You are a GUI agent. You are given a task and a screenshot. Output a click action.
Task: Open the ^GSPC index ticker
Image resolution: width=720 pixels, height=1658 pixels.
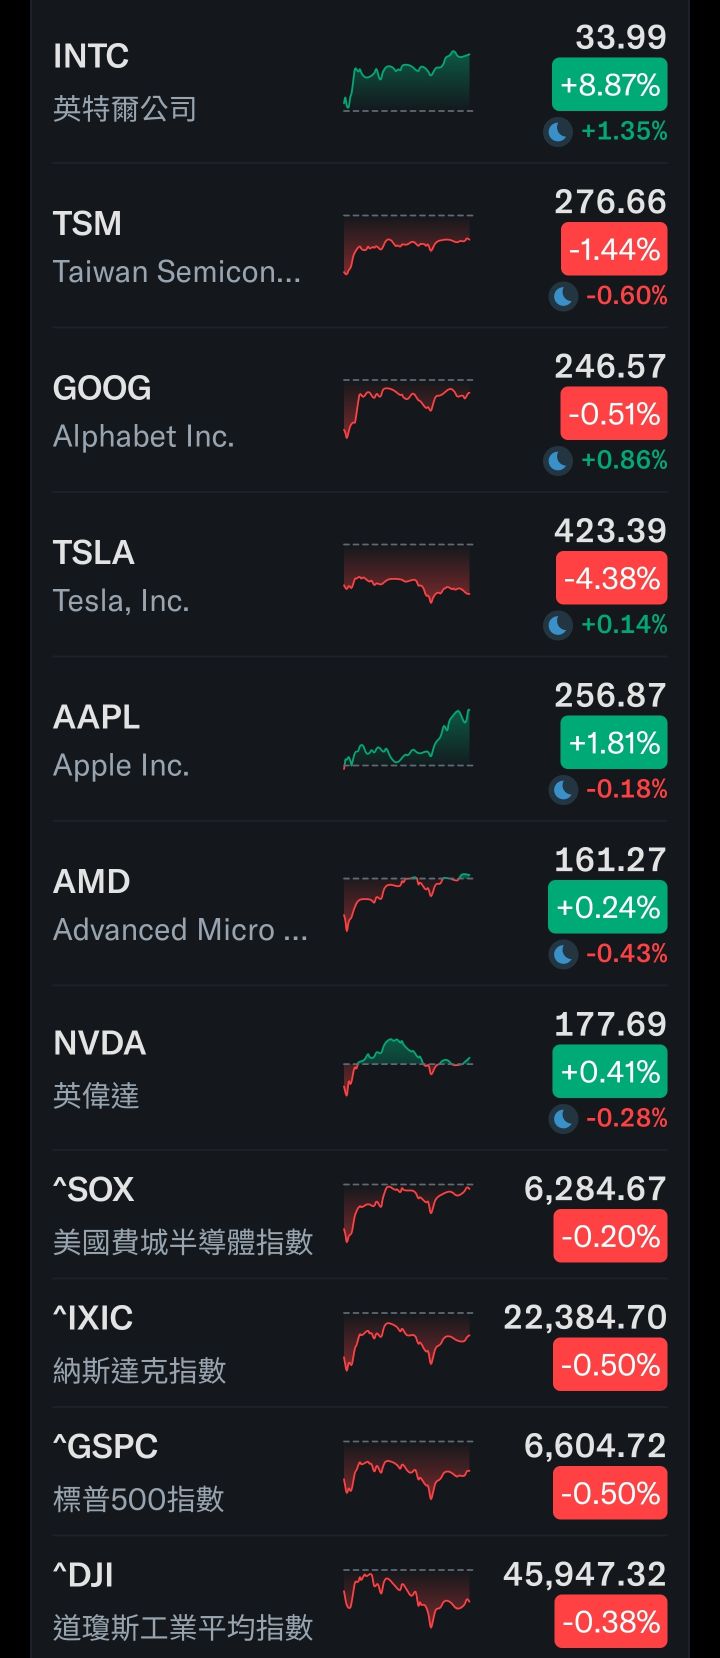pyautogui.click(x=105, y=1446)
